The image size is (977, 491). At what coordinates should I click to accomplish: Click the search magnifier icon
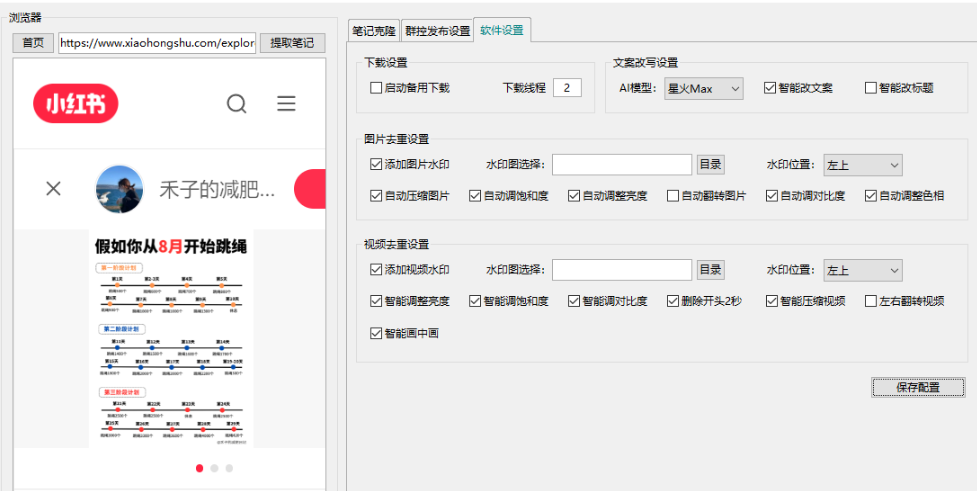236,104
